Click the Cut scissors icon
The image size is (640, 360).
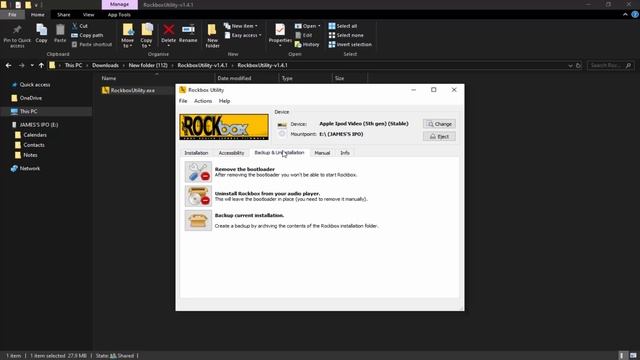[75, 26]
